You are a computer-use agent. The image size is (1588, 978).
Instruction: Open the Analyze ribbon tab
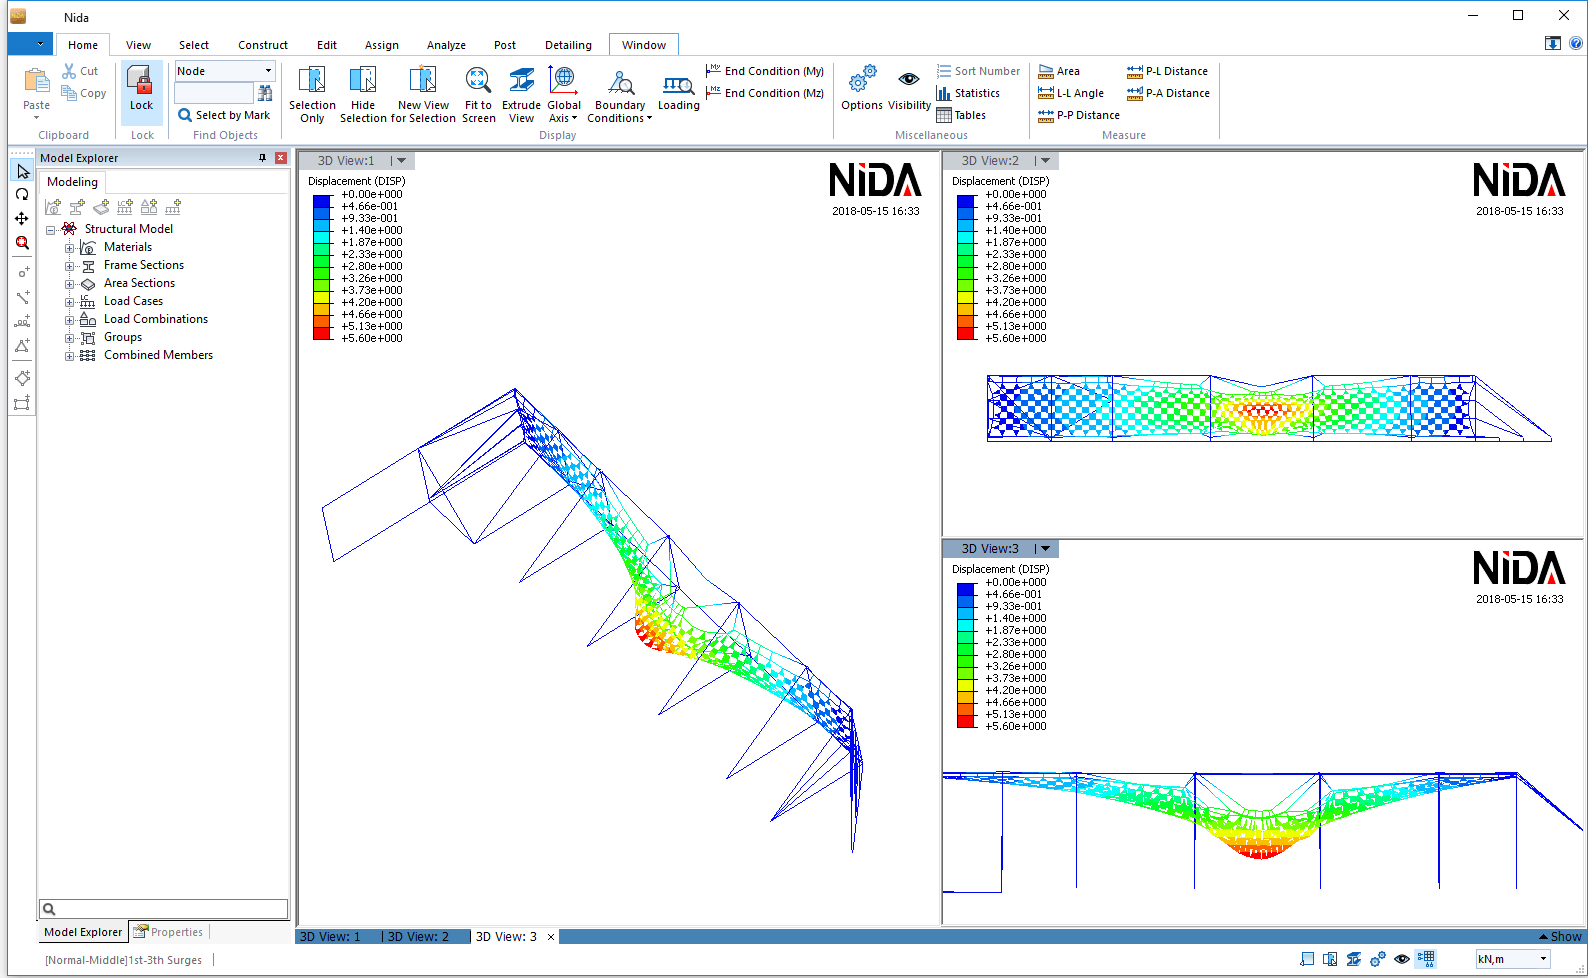point(446,45)
